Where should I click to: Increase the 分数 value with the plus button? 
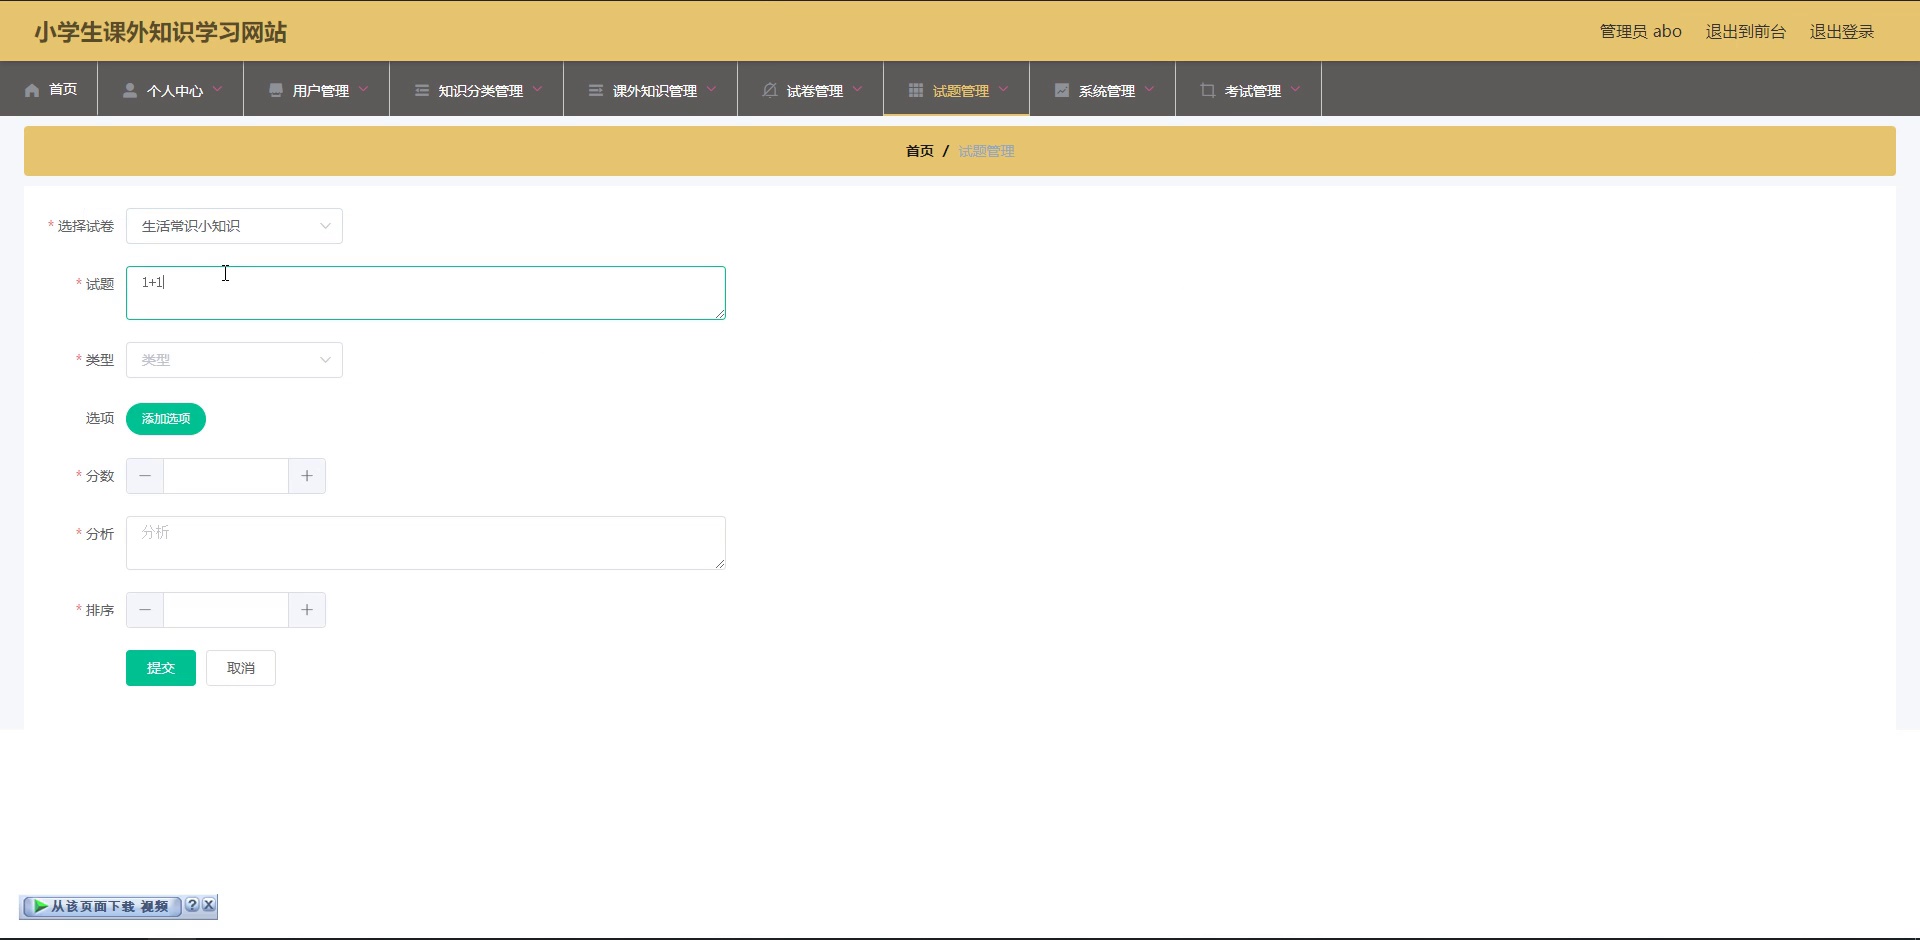click(x=307, y=476)
